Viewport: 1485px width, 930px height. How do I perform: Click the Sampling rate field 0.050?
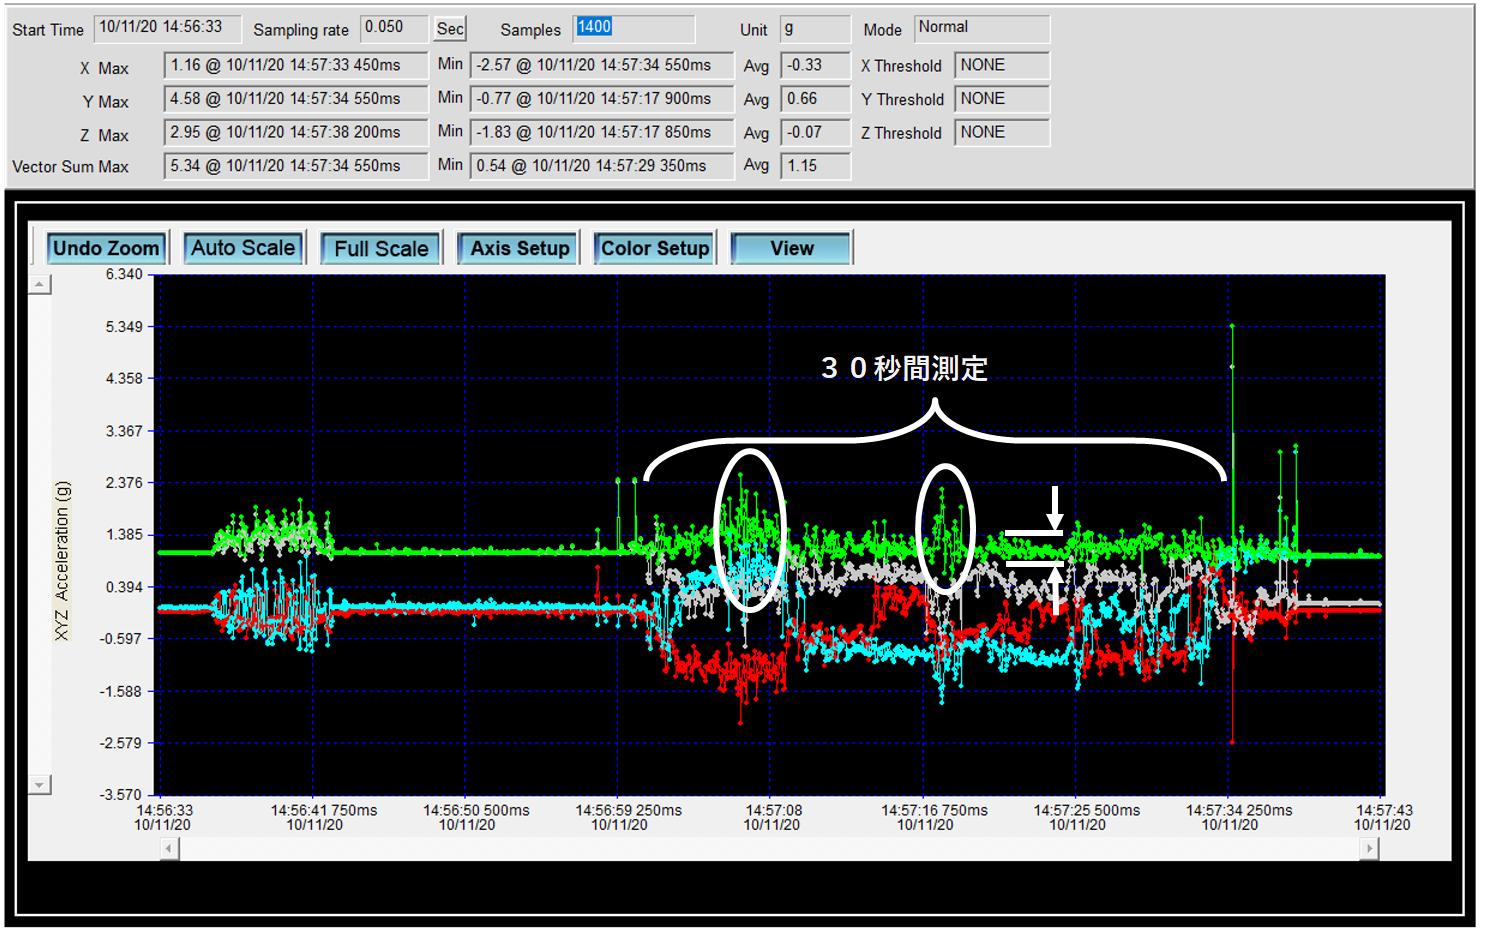coord(394,29)
